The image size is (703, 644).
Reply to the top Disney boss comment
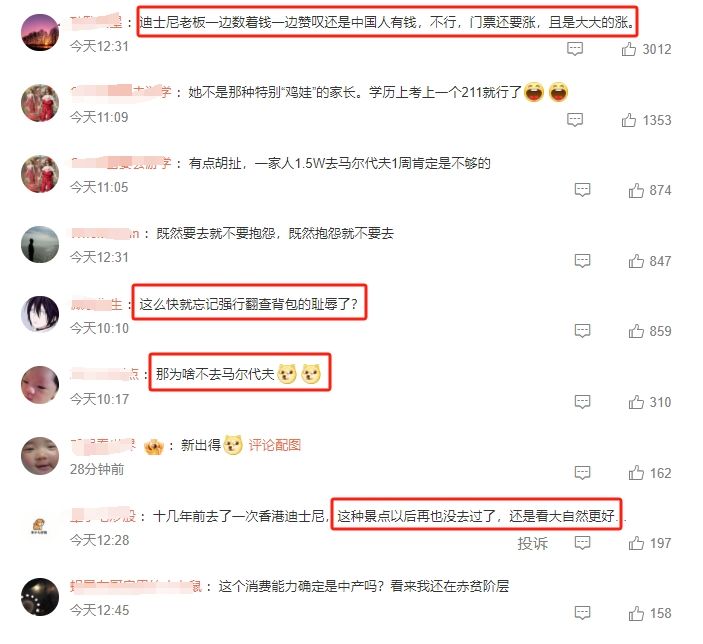click(x=575, y=48)
